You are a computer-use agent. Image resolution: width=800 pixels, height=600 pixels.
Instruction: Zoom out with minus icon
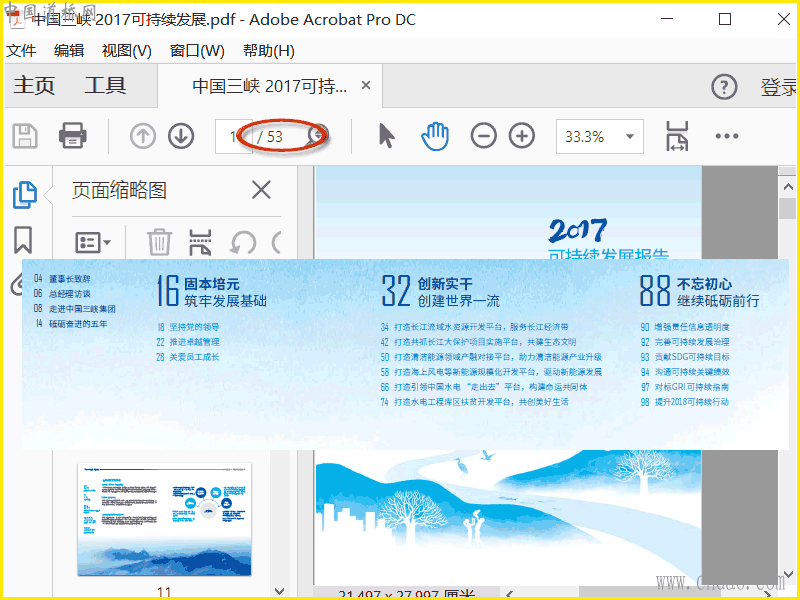tap(483, 136)
